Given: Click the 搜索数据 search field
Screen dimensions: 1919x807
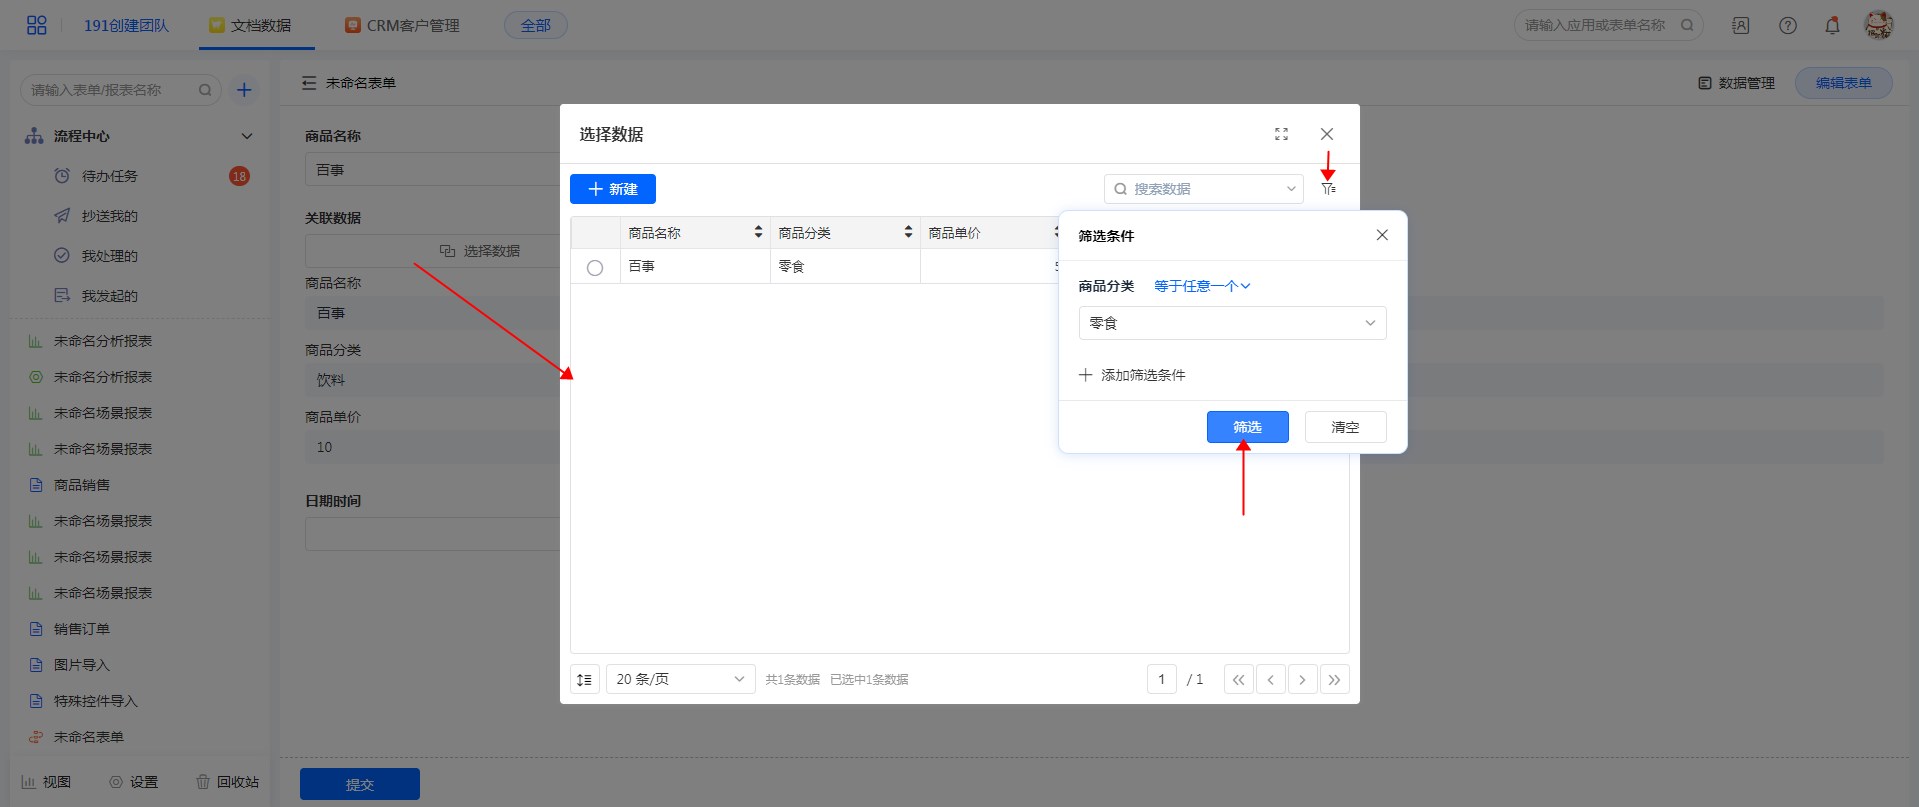Looking at the screenshot, I should point(1200,189).
